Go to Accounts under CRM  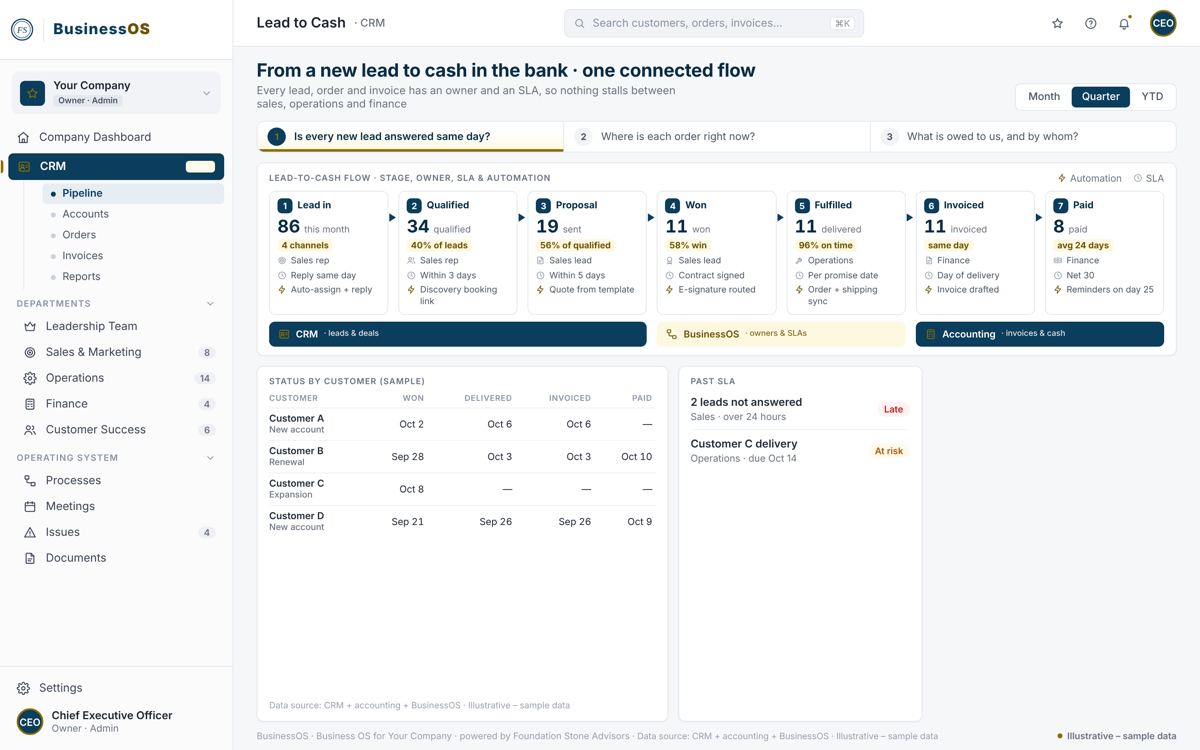133,214
